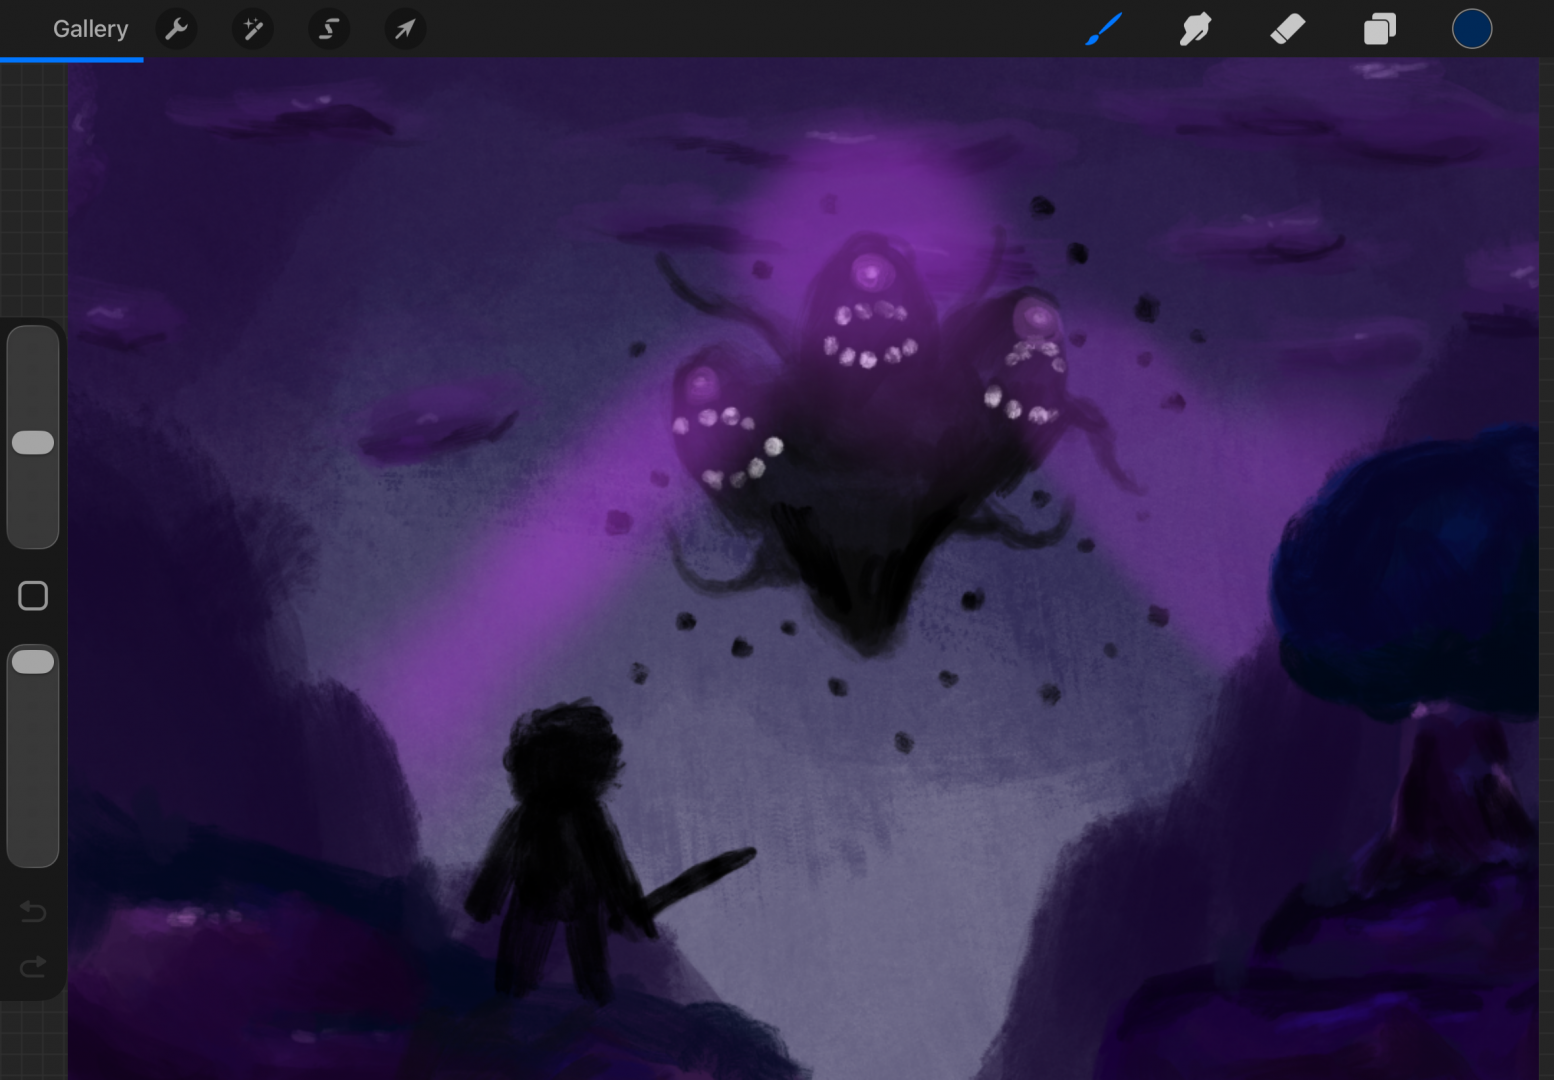1554x1080 pixels.
Task: Tap the Undo arrow in sidebar
Action: tap(33, 911)
